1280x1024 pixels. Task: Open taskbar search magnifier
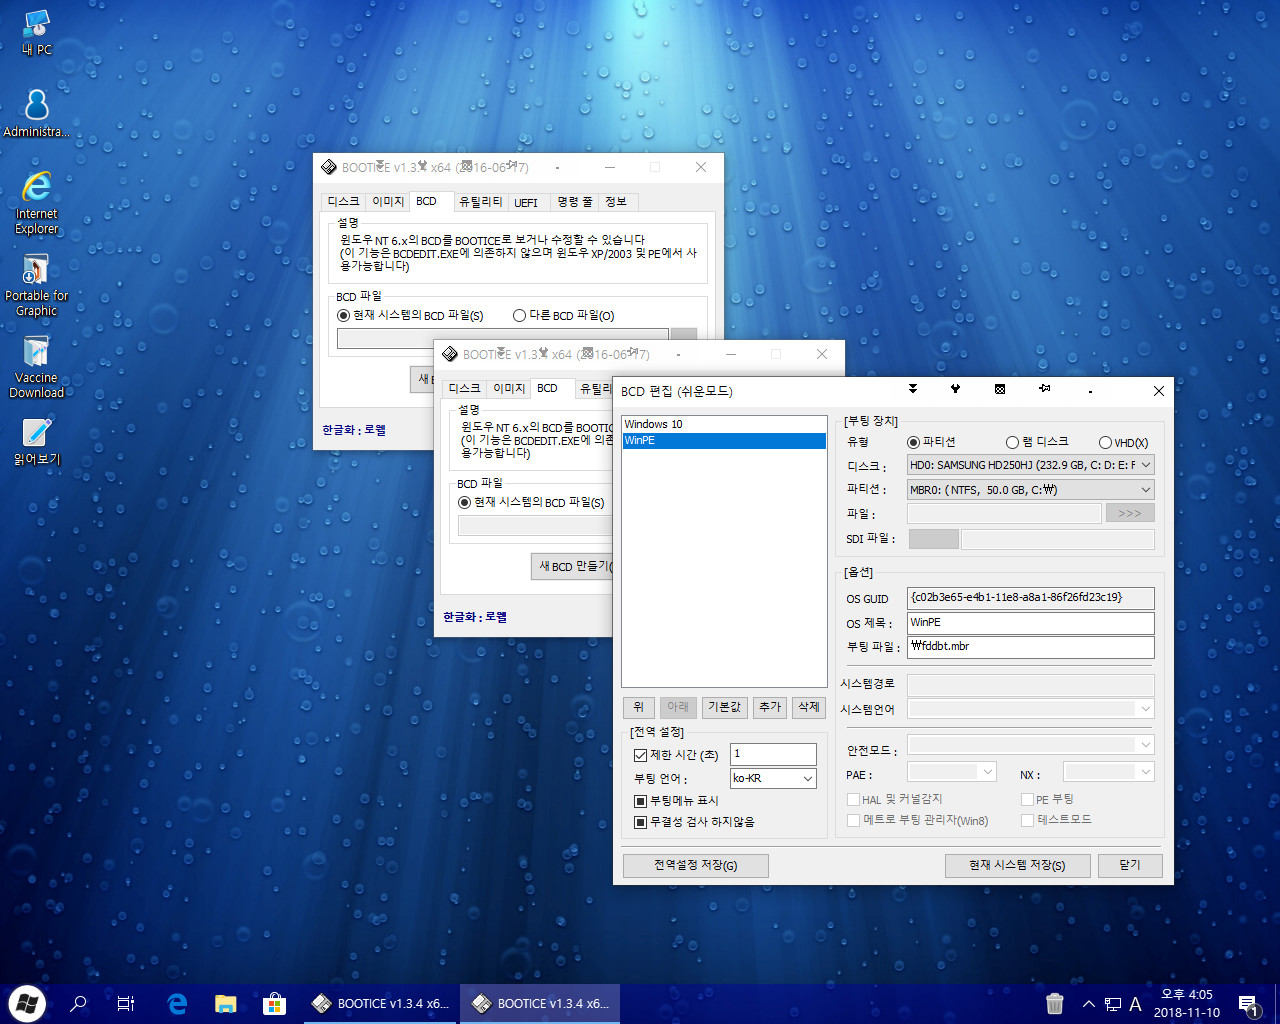(78, 1003)
